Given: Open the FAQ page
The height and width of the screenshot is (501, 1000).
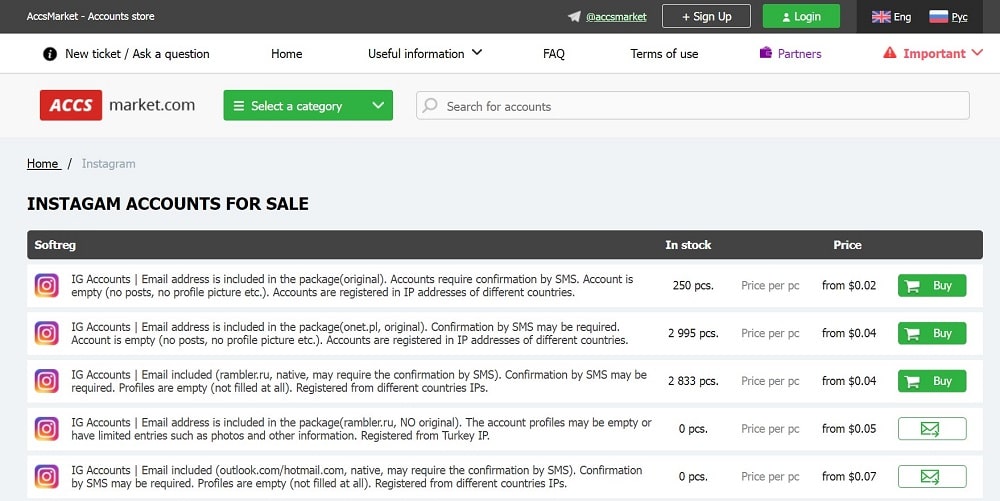Looking at the screenshot, I should [554, 54].
